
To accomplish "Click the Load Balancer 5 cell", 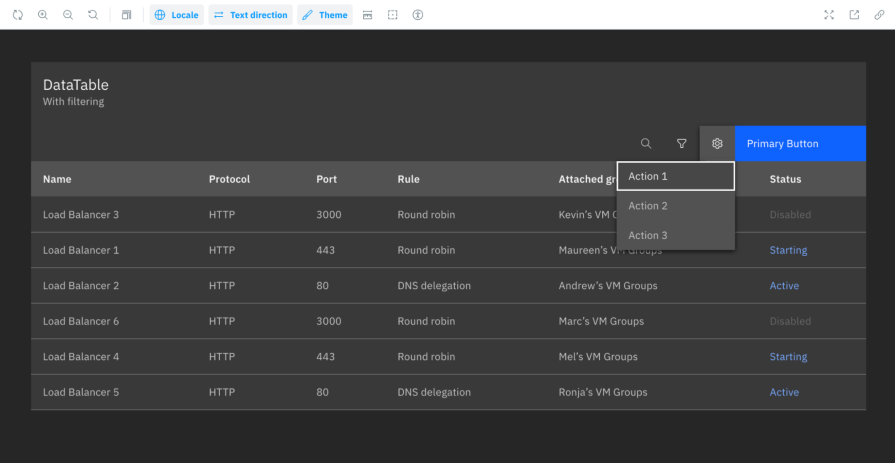I will [x=81, y=392].
